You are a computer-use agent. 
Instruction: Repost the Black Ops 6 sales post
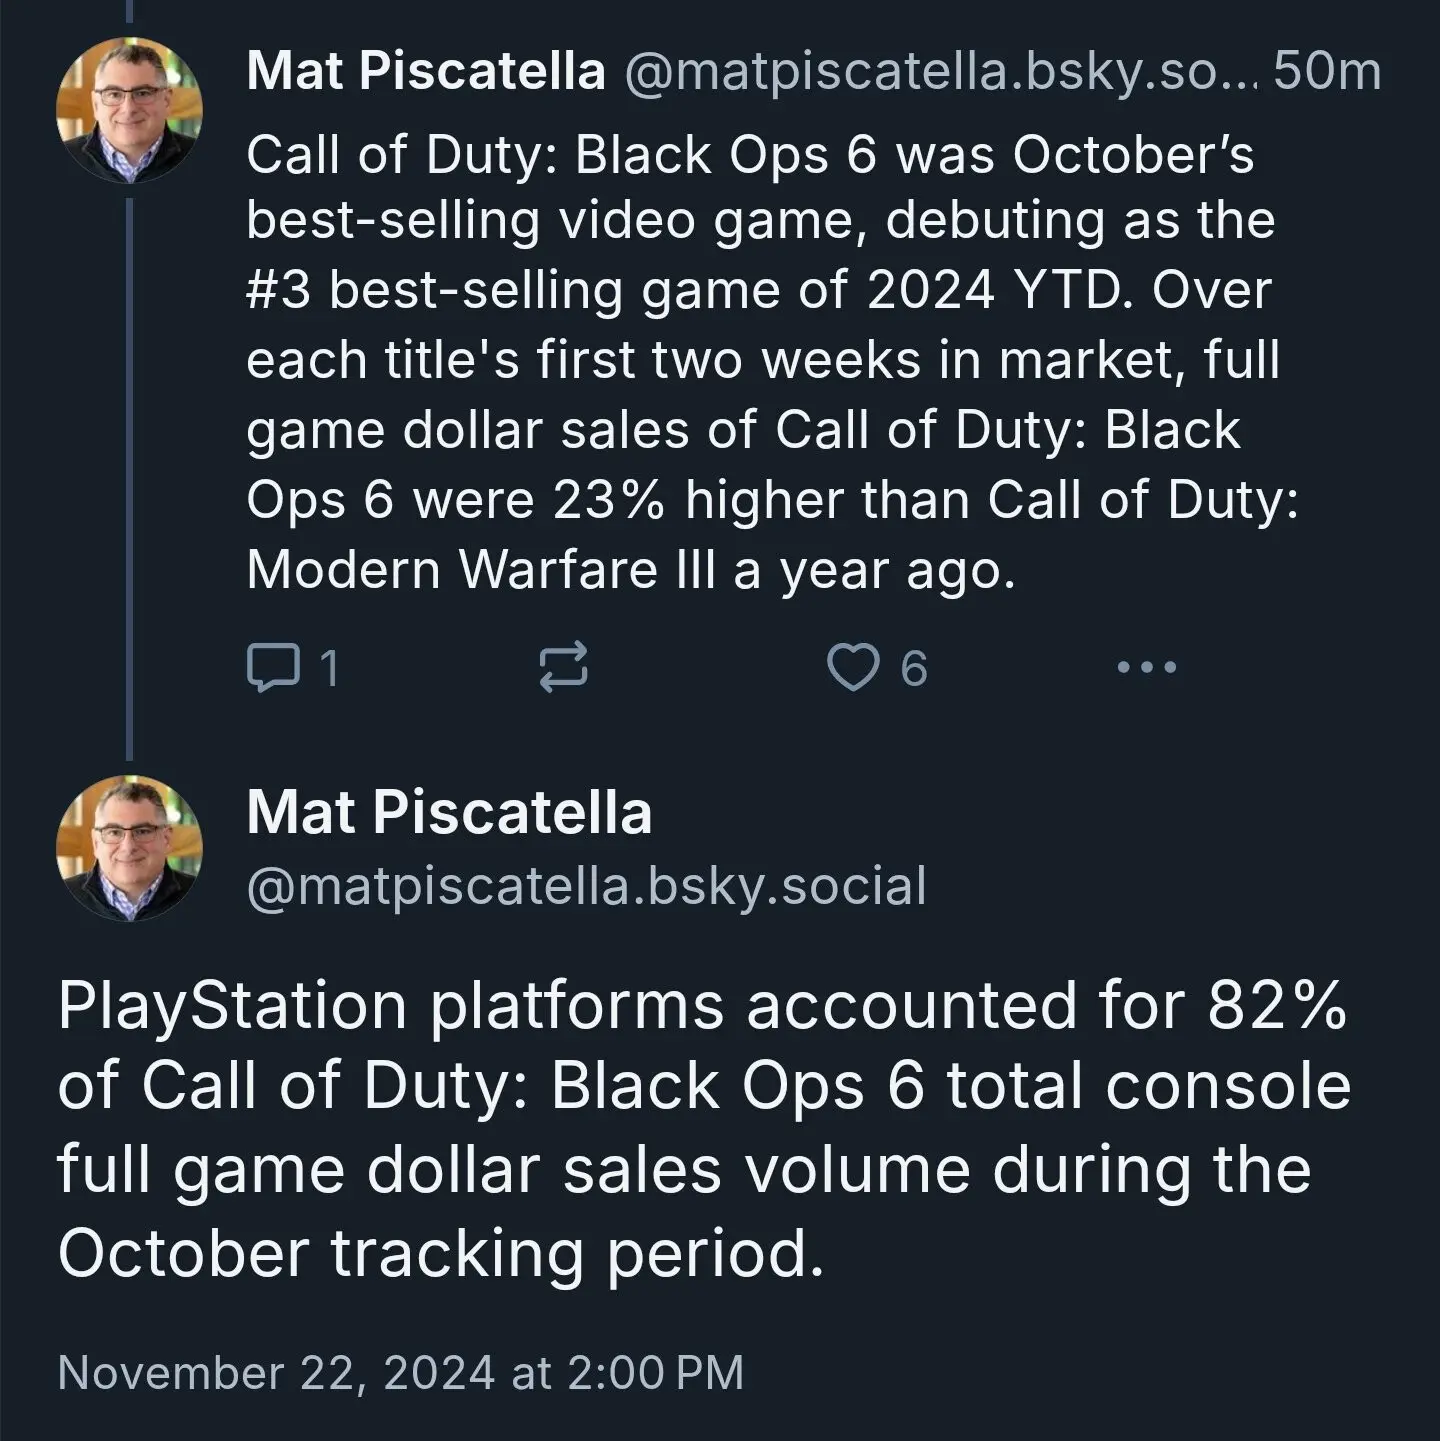click(x=563, y=668)
